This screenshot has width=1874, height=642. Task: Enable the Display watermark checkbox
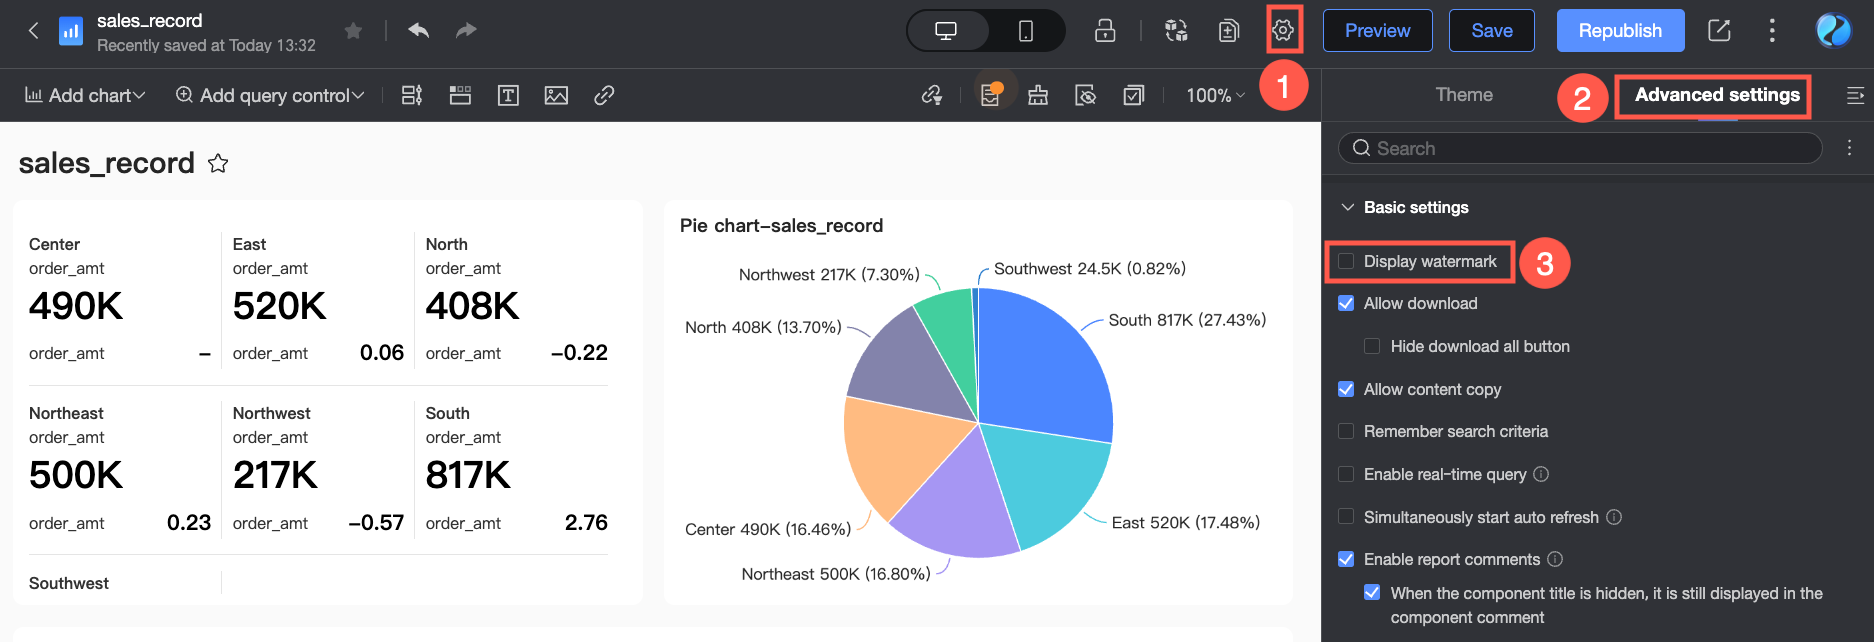pos(1346,261)
